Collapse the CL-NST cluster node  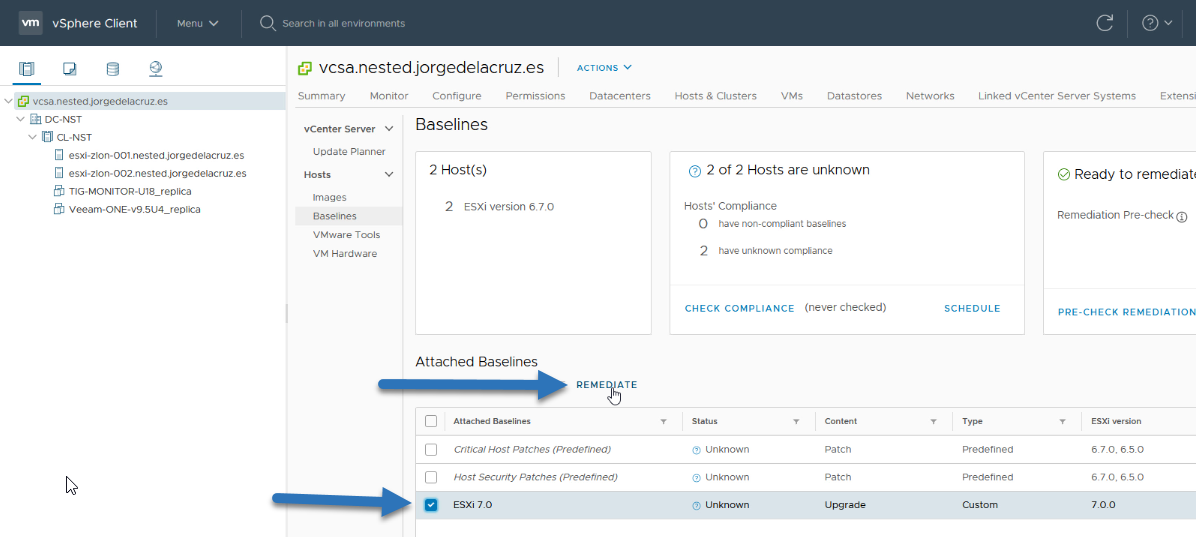tap(32, 137)
